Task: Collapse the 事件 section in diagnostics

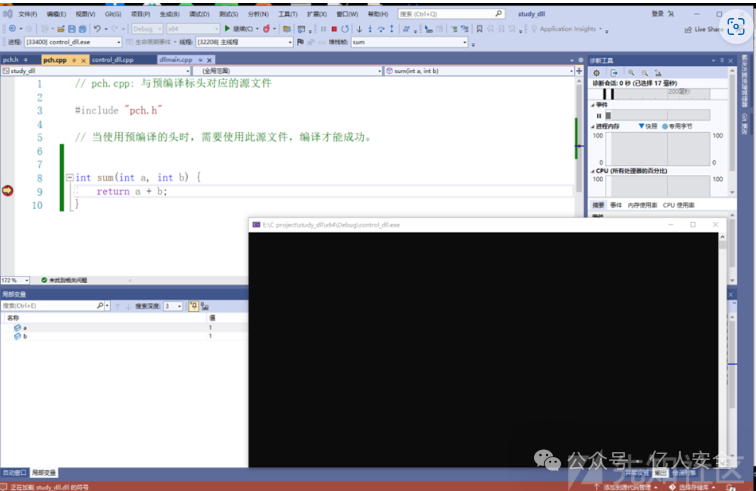Action: [593, 105]
